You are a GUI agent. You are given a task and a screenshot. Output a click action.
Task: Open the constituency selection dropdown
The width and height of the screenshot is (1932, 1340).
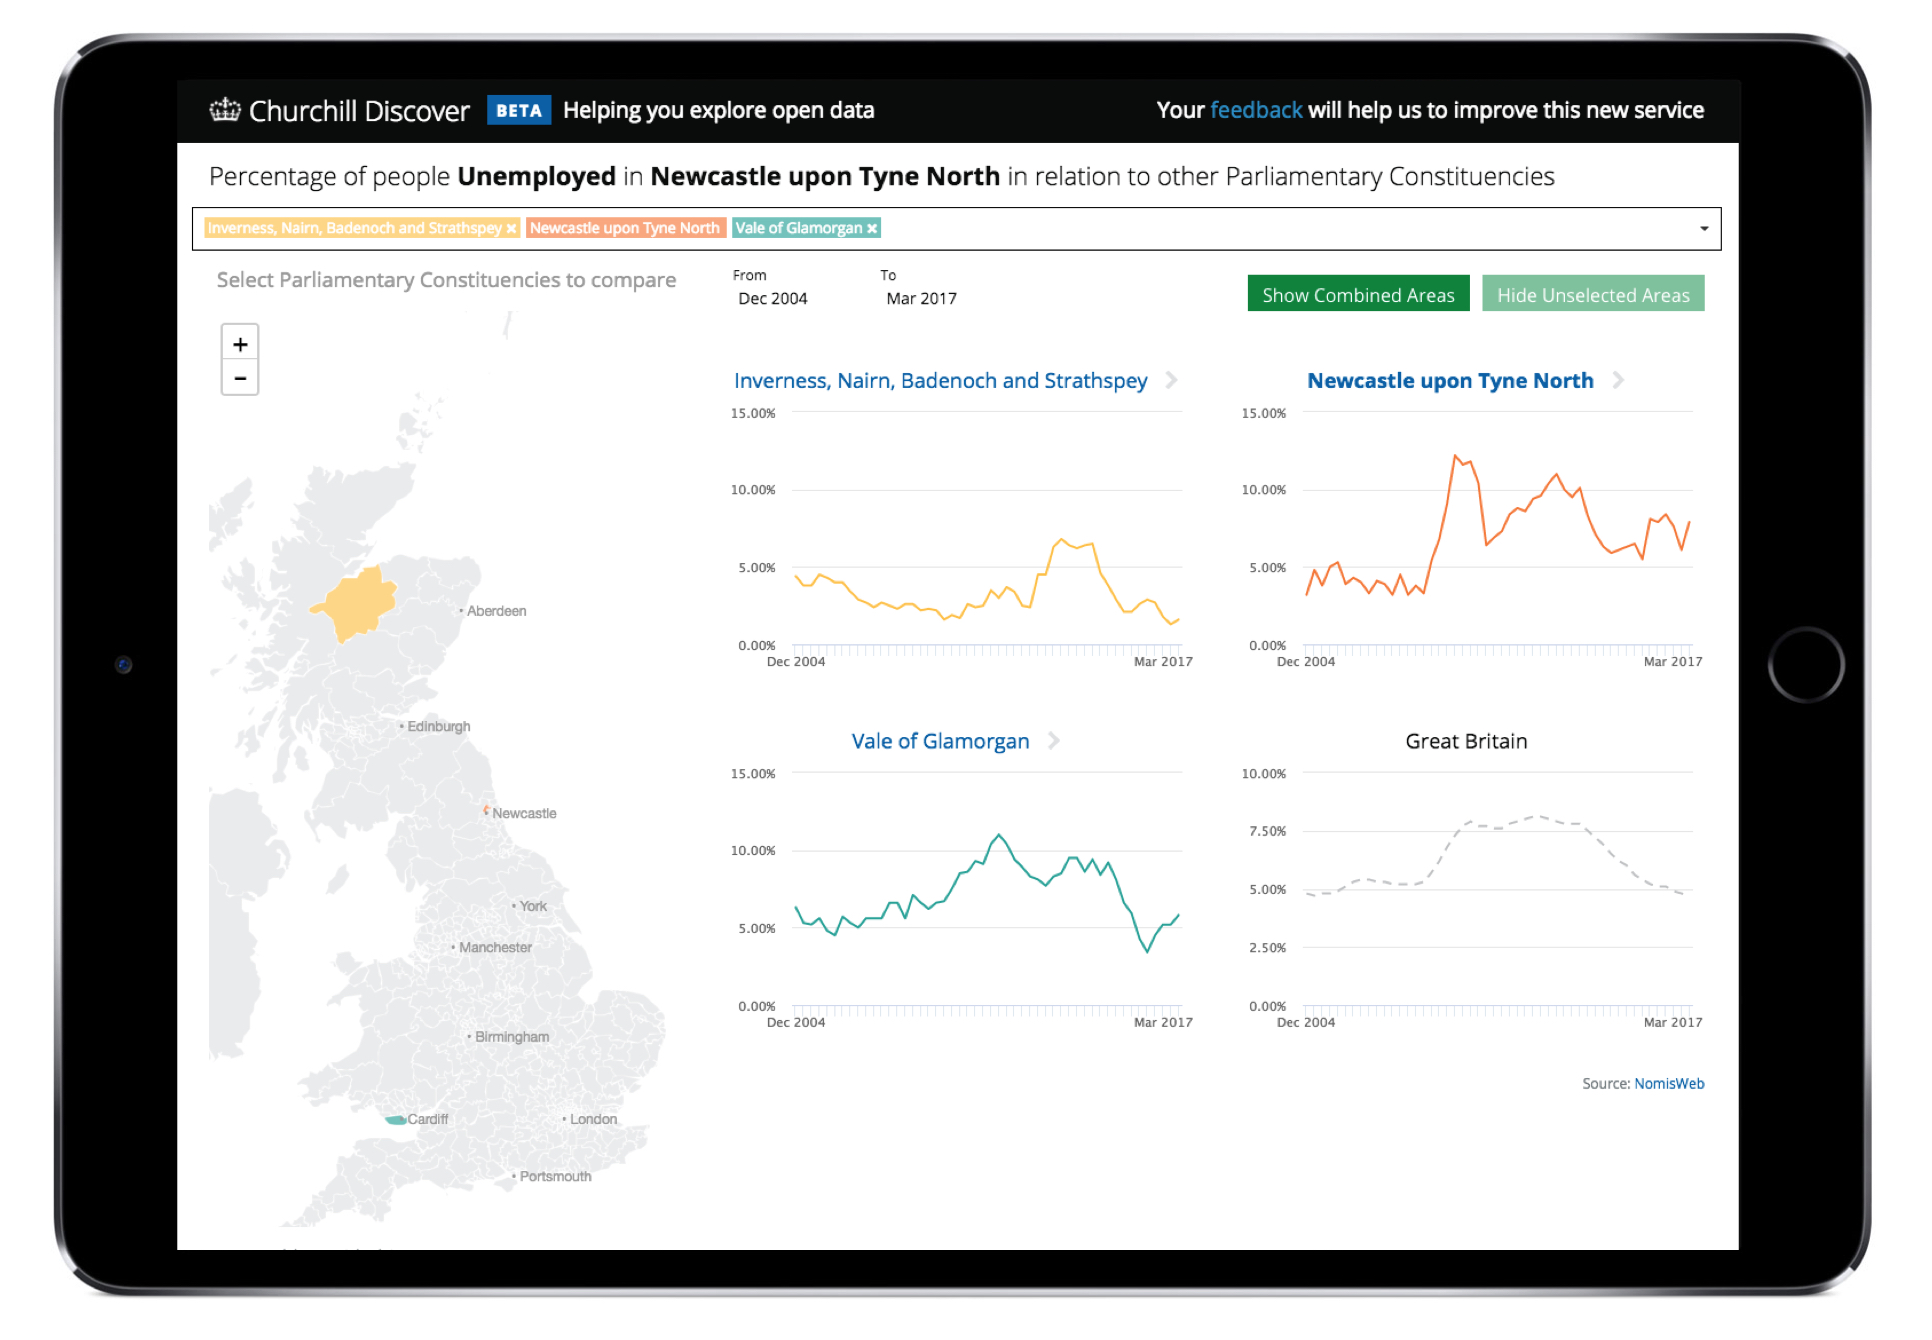tap(1704, 228)
